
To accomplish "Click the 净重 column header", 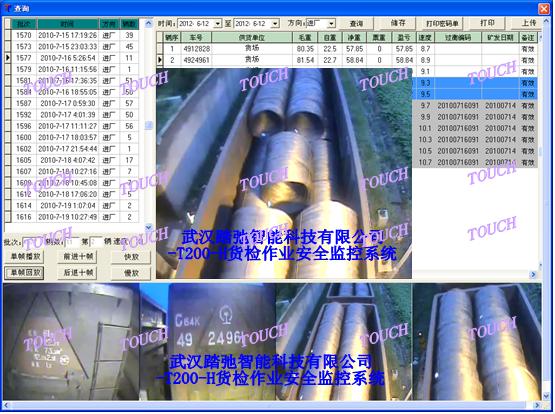I will [x=354, y=37].
